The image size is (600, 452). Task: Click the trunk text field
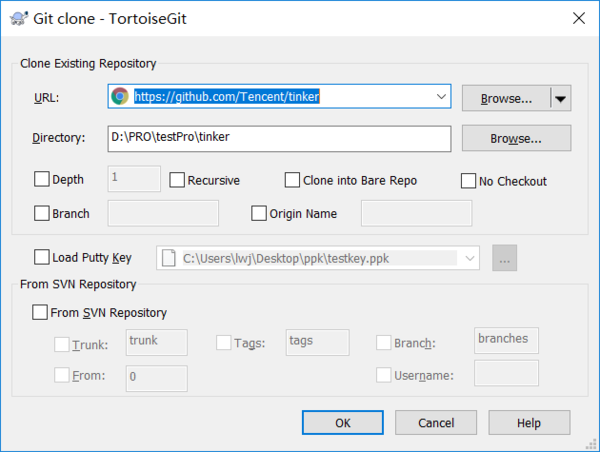pyautogui.click(x=157, y=342)
